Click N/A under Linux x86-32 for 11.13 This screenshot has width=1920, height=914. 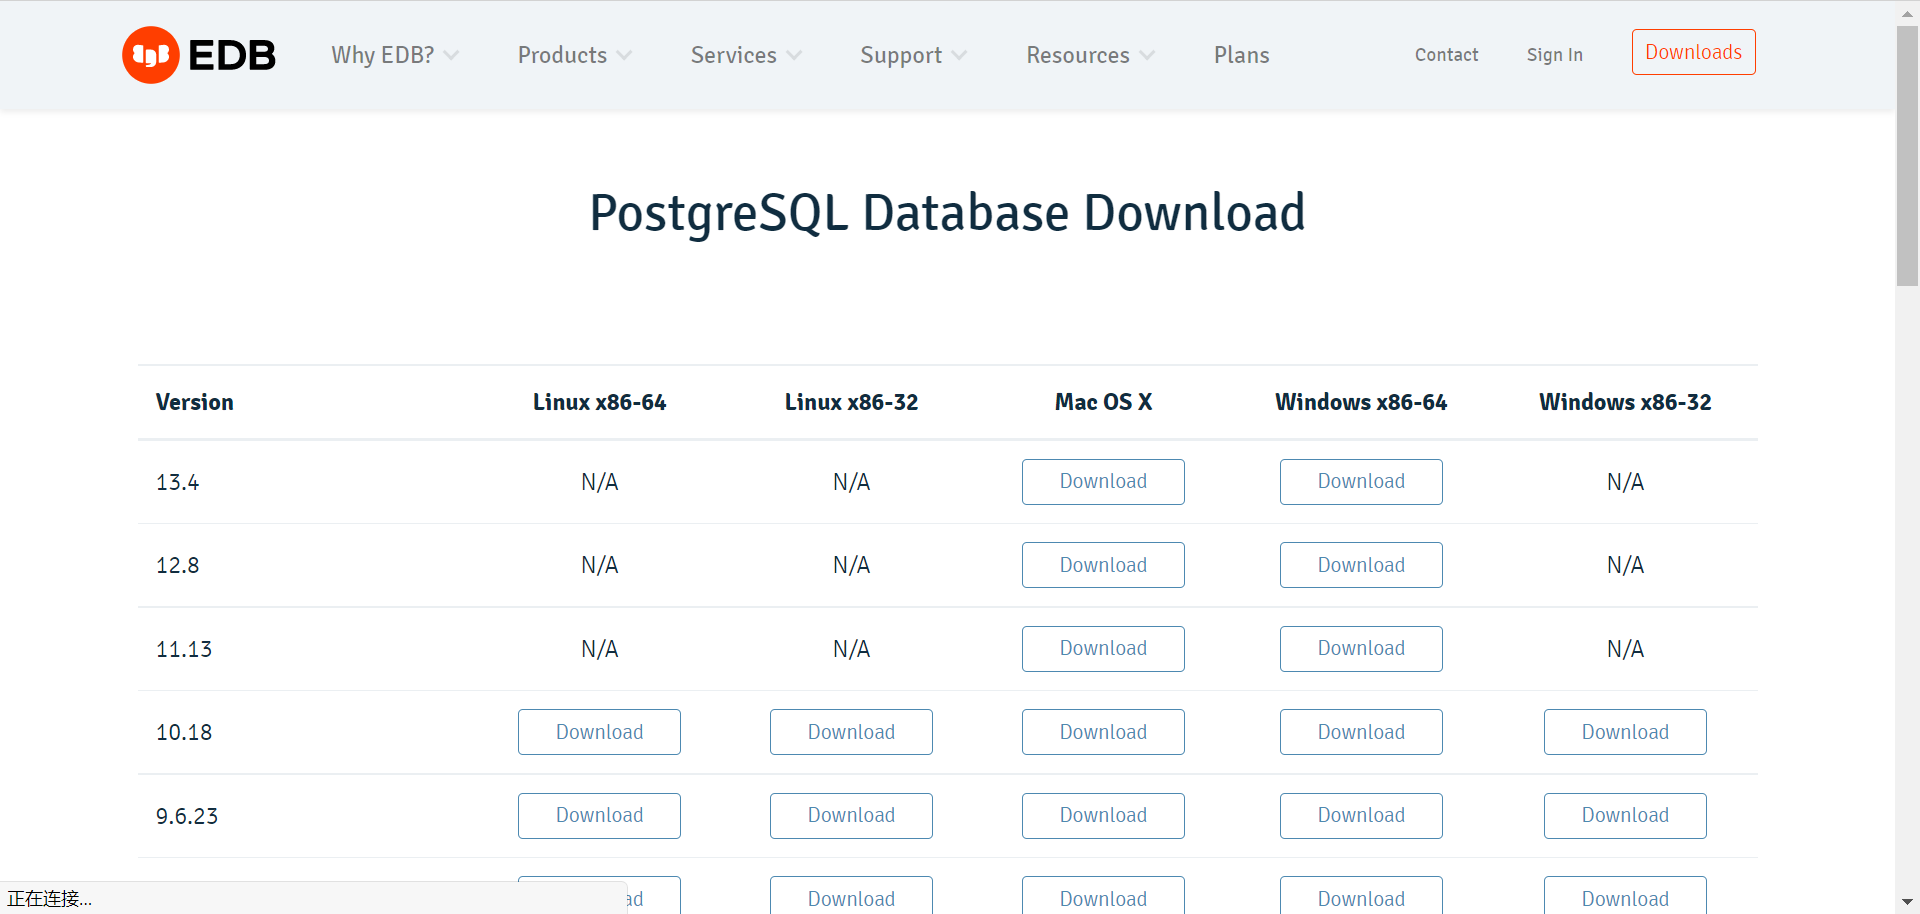pyautogui.click(x=851, y=649)
